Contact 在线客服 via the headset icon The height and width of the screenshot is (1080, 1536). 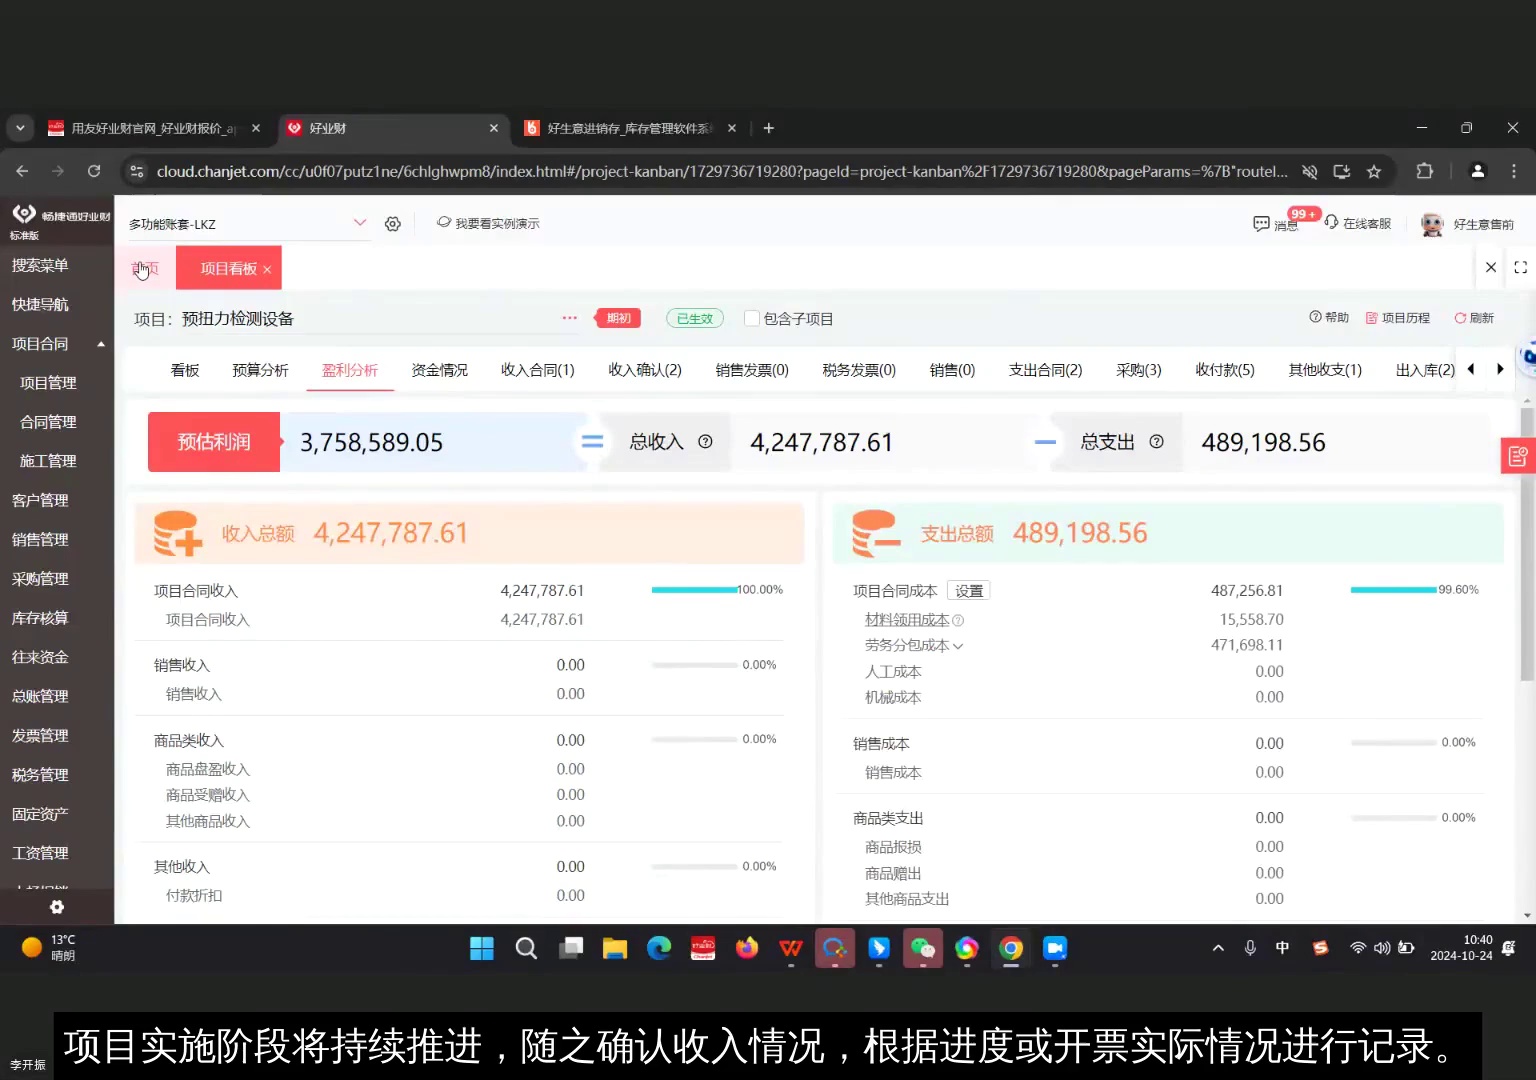pos(1358,224)
